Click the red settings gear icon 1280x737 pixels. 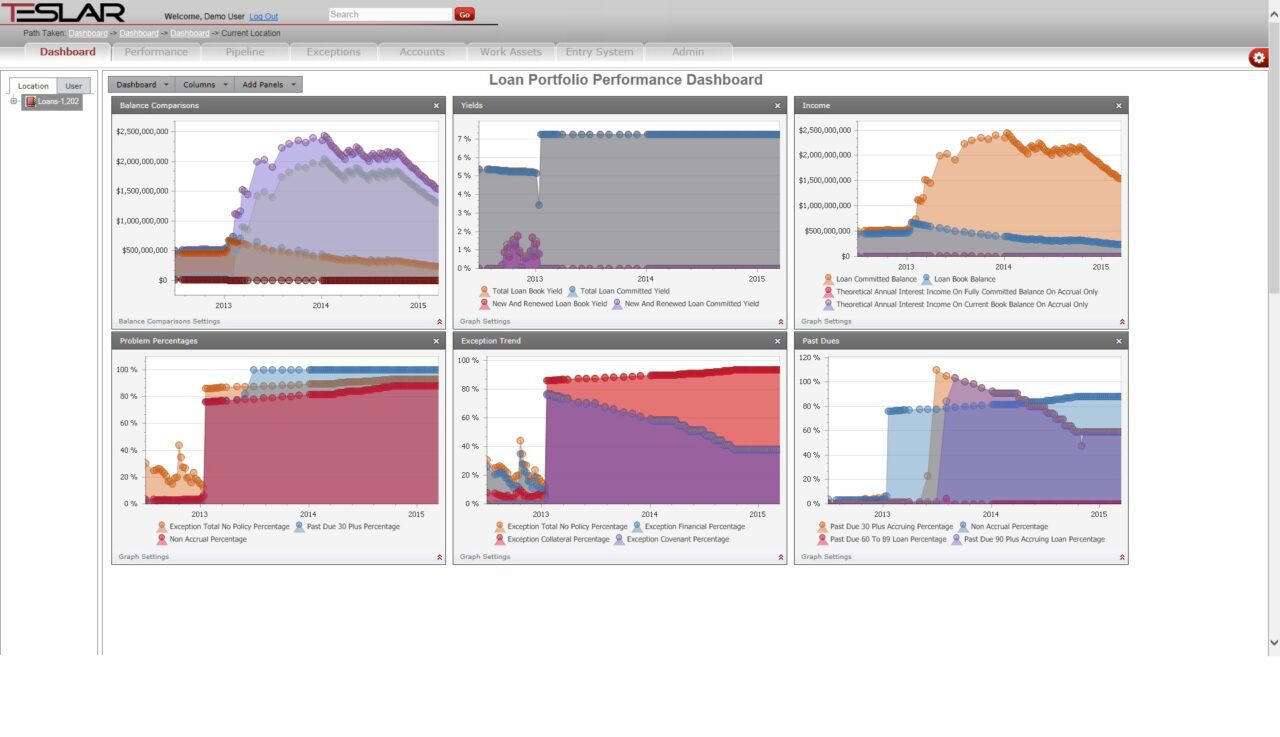point(1258,58)
